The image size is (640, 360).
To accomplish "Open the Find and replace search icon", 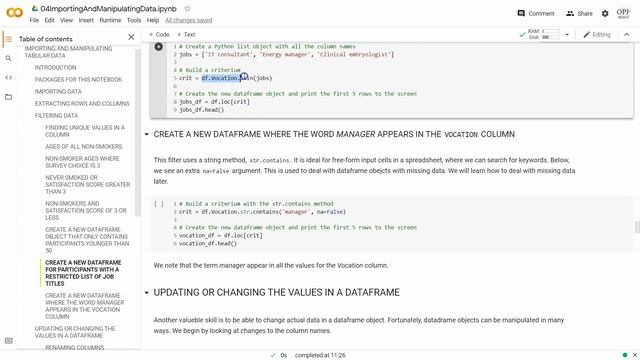I will click(x=8, y=58).
